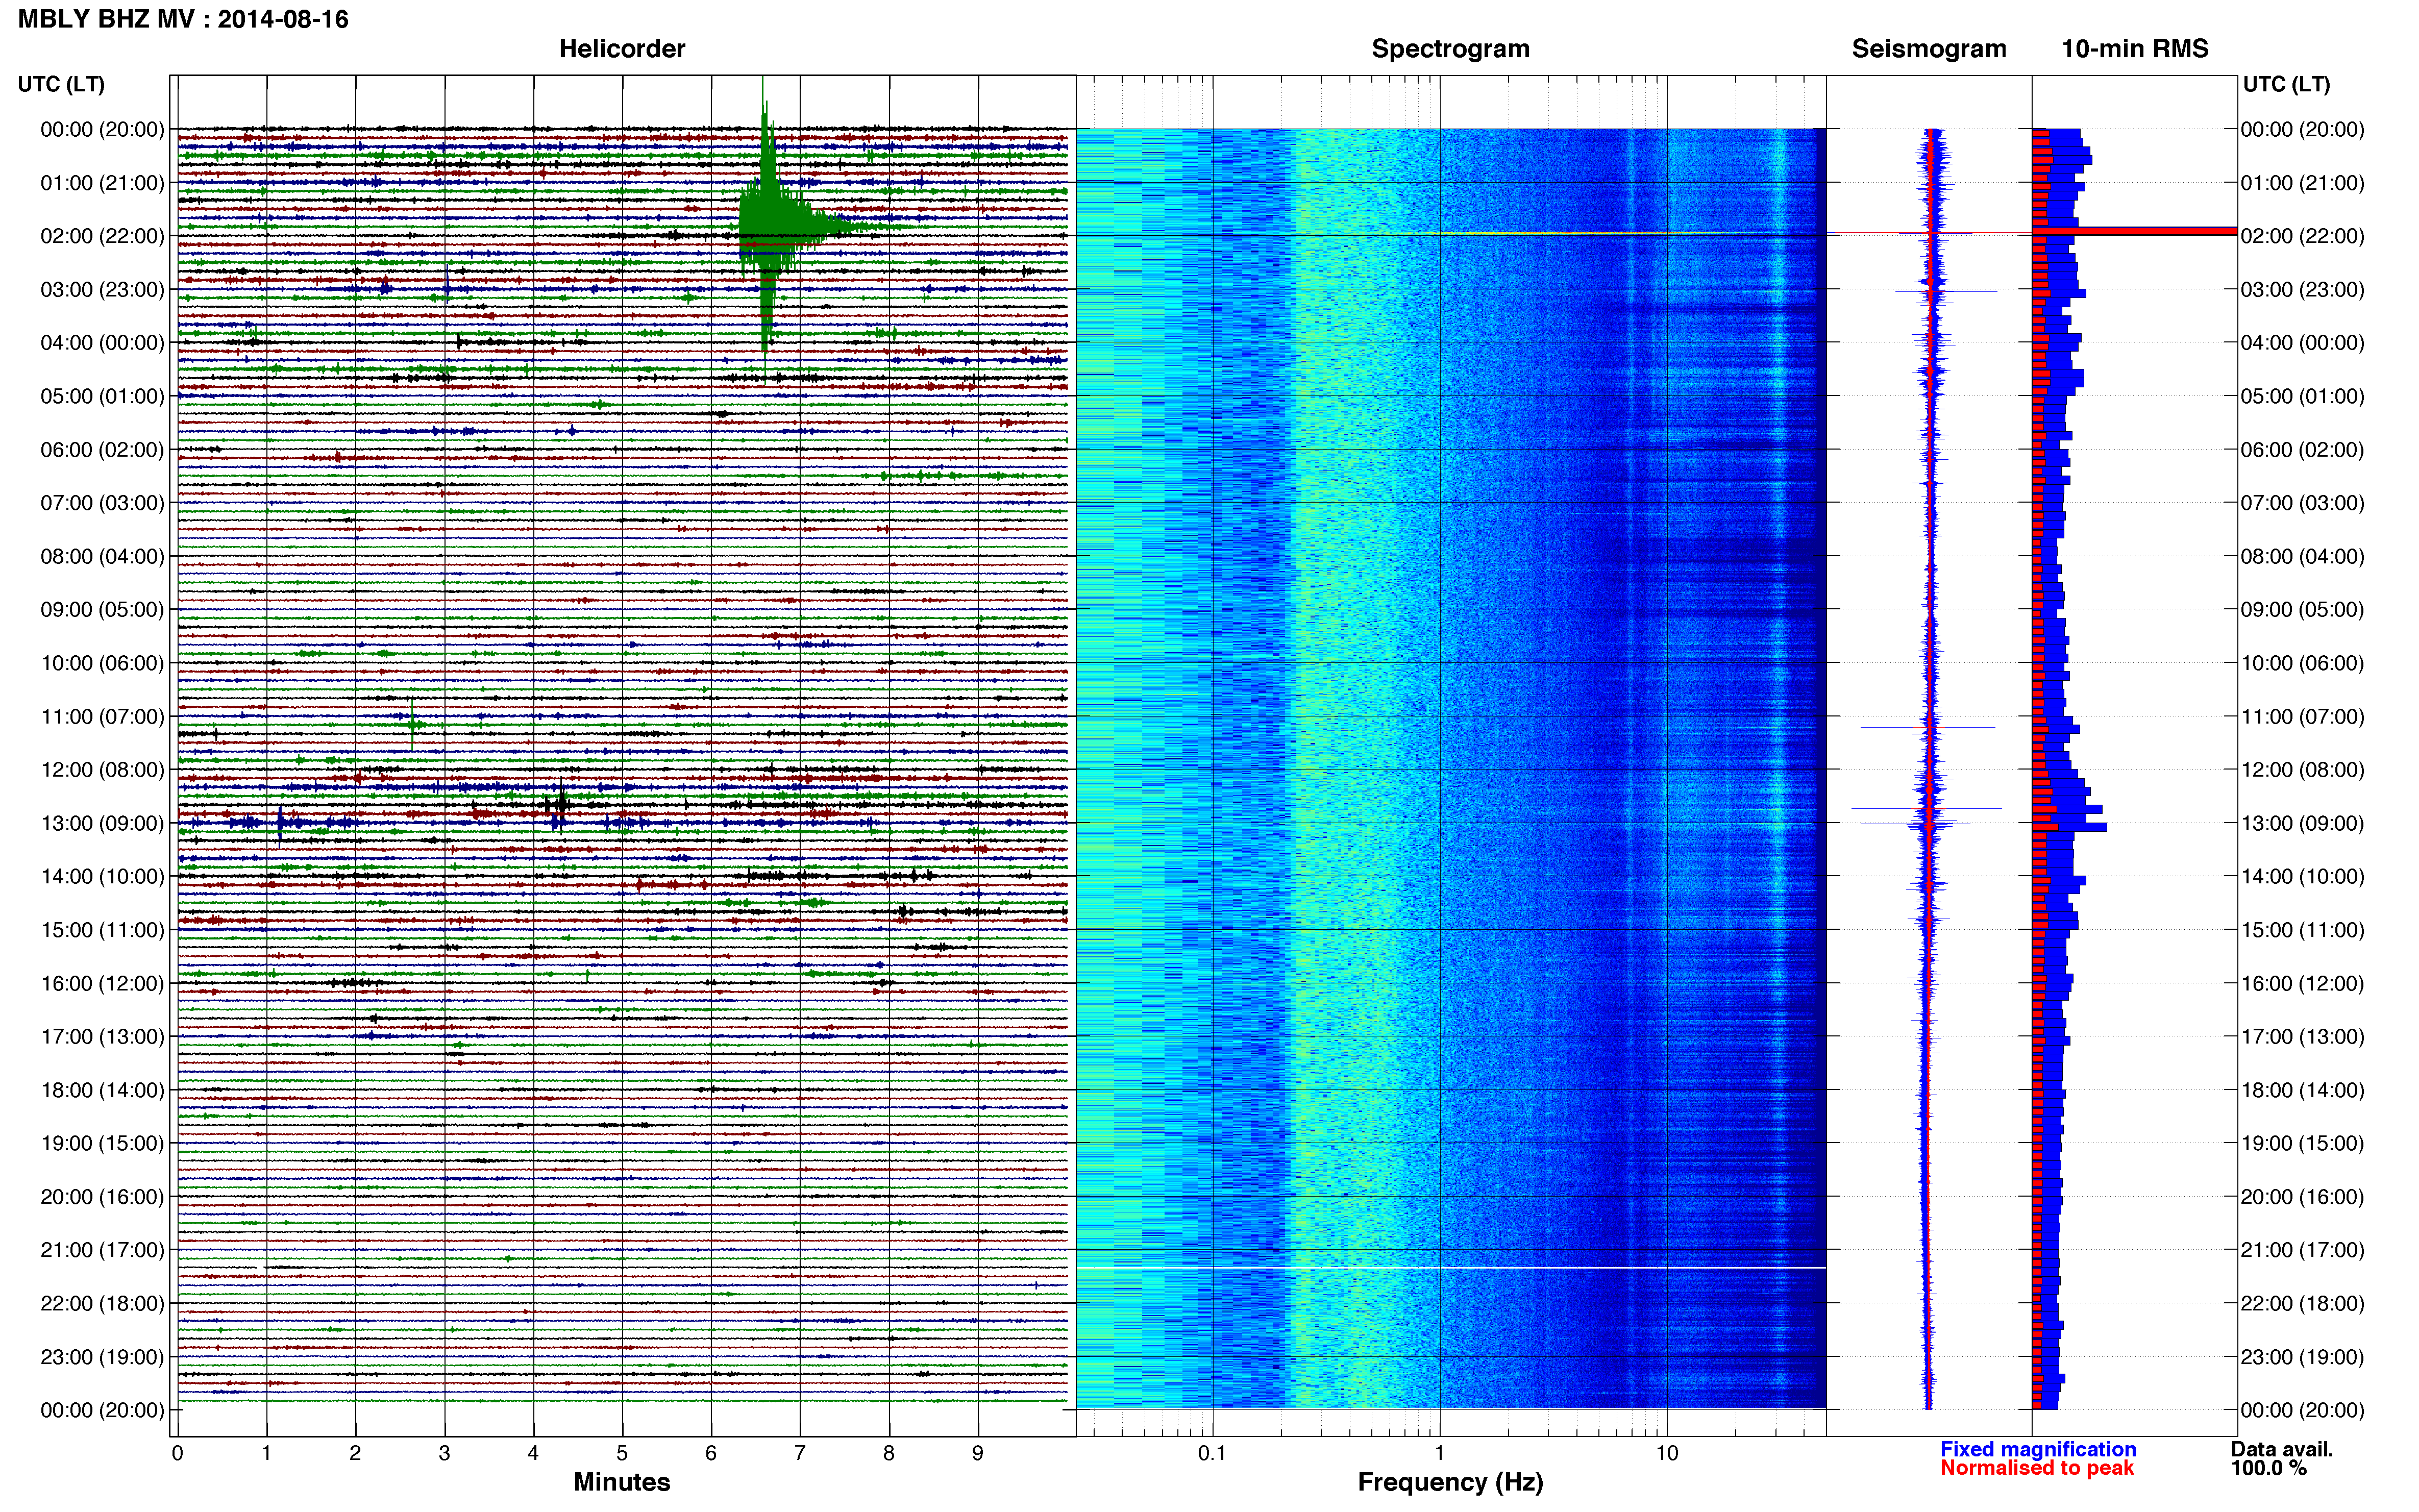
Task: Click '12:00 (08:00)' on the left time axis
Action: tap(102, 770)
